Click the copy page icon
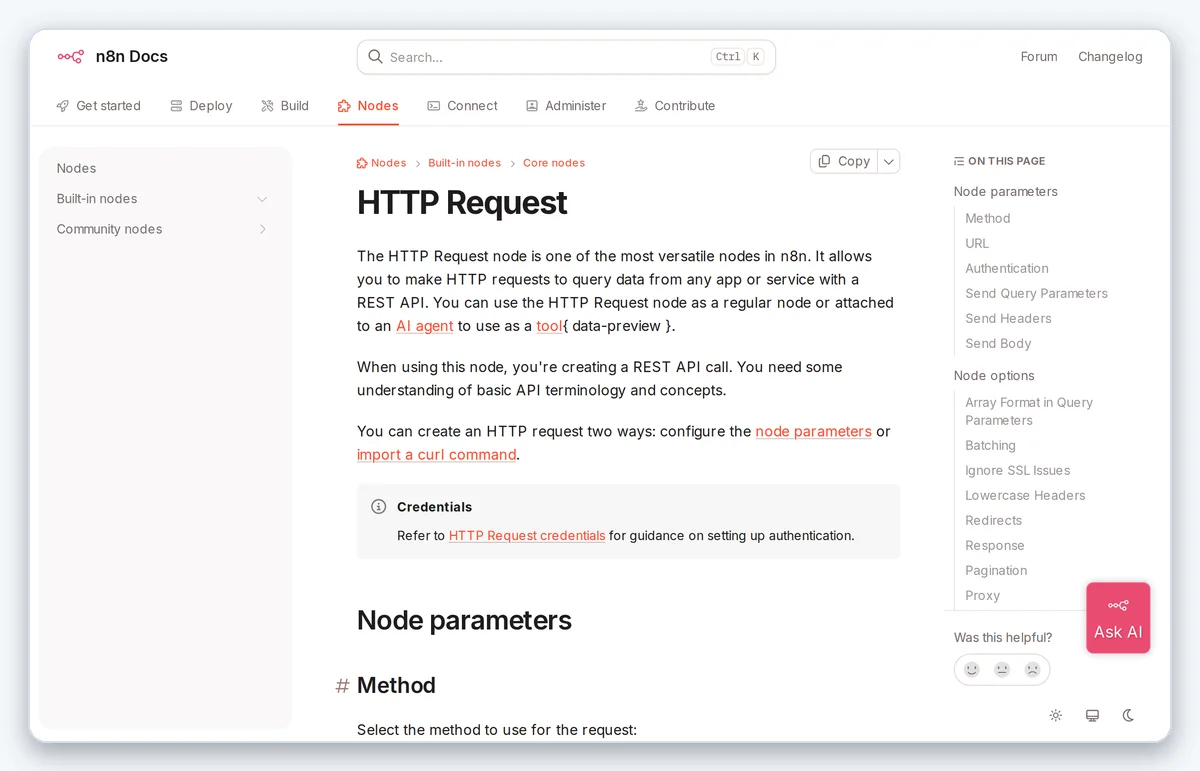Screen dimensions: 1200x771 click(x=824, y=161)
